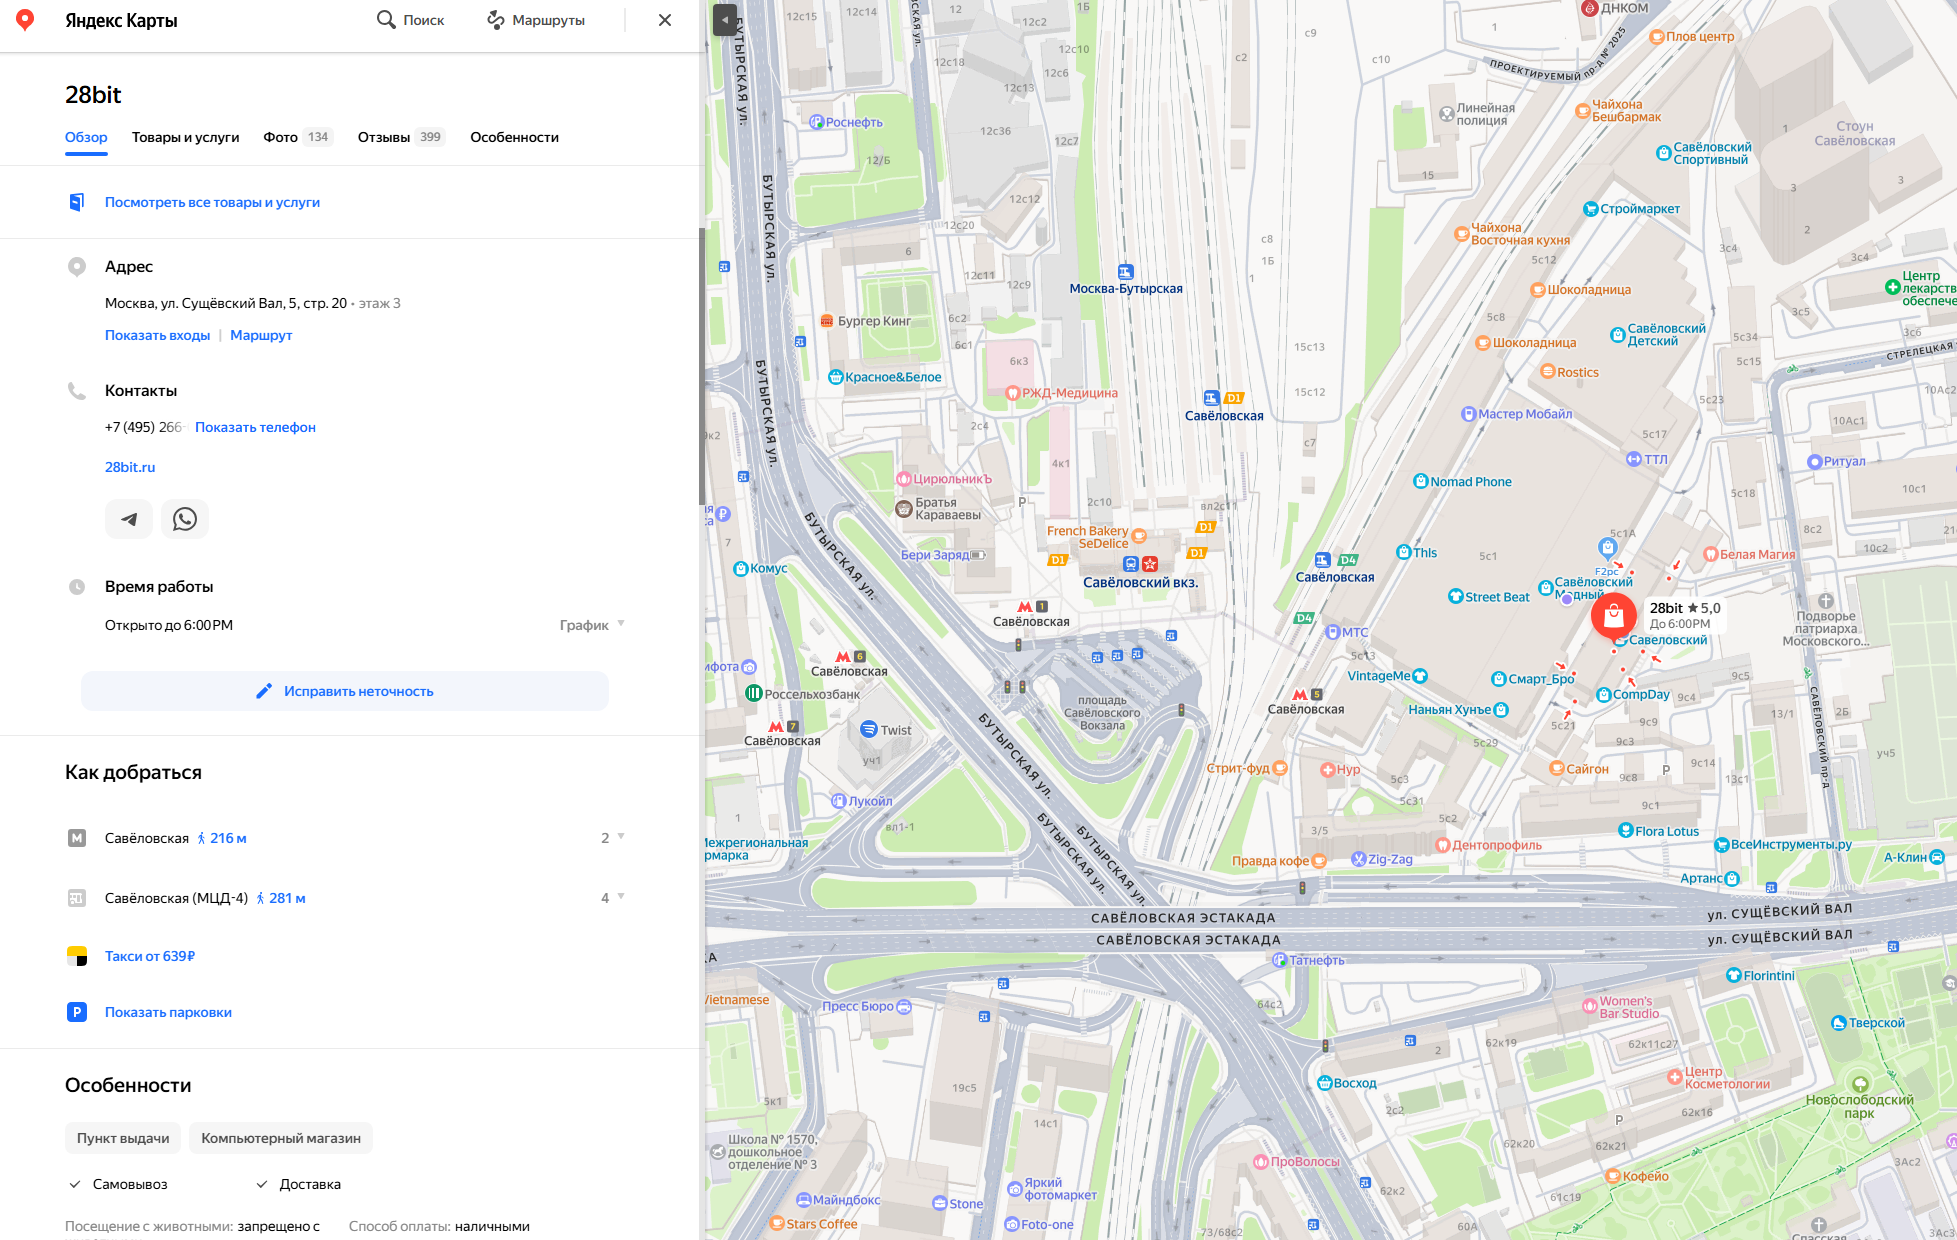Collapse the side panel arrow button
The height and width of the screenshot is (1240, 1957).
click(x=725, y=19)
